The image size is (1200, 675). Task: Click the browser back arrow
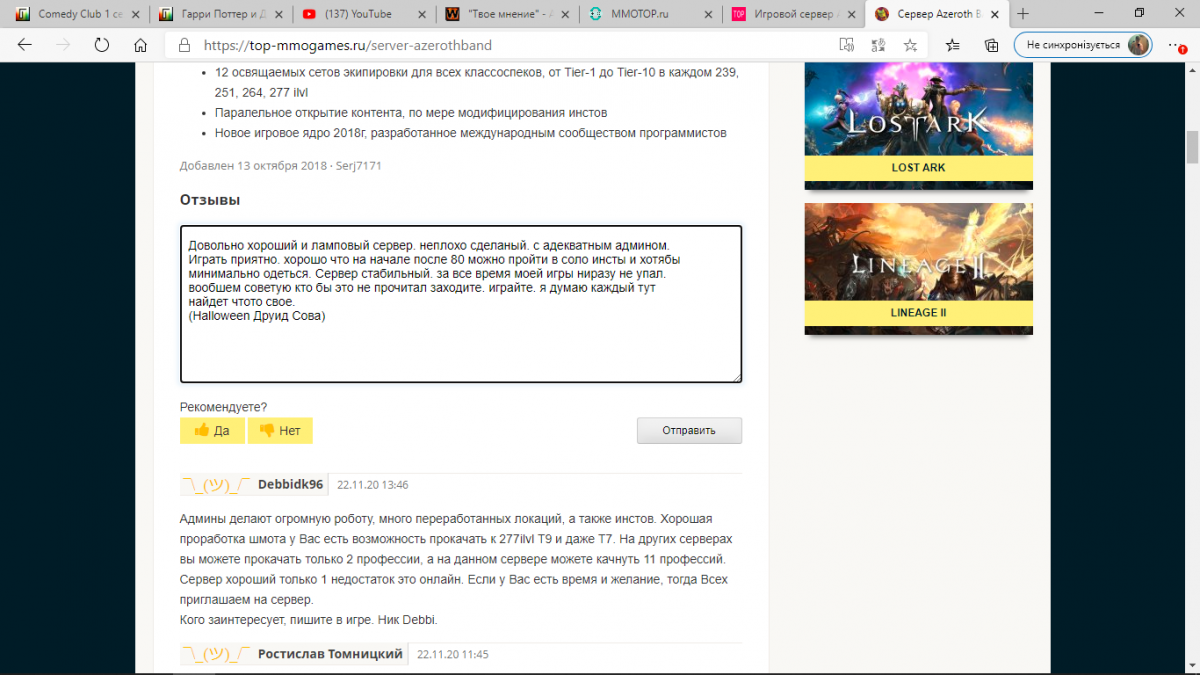click(25, 45)
